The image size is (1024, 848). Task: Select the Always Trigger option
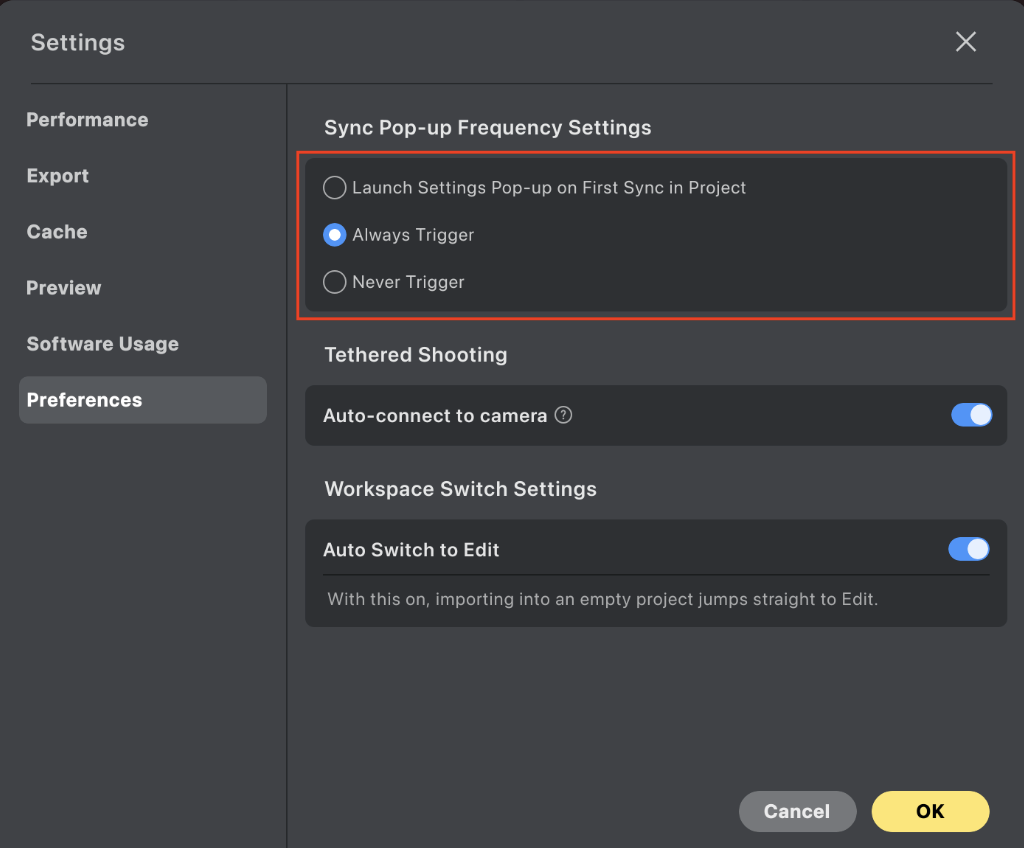[334, 235]
